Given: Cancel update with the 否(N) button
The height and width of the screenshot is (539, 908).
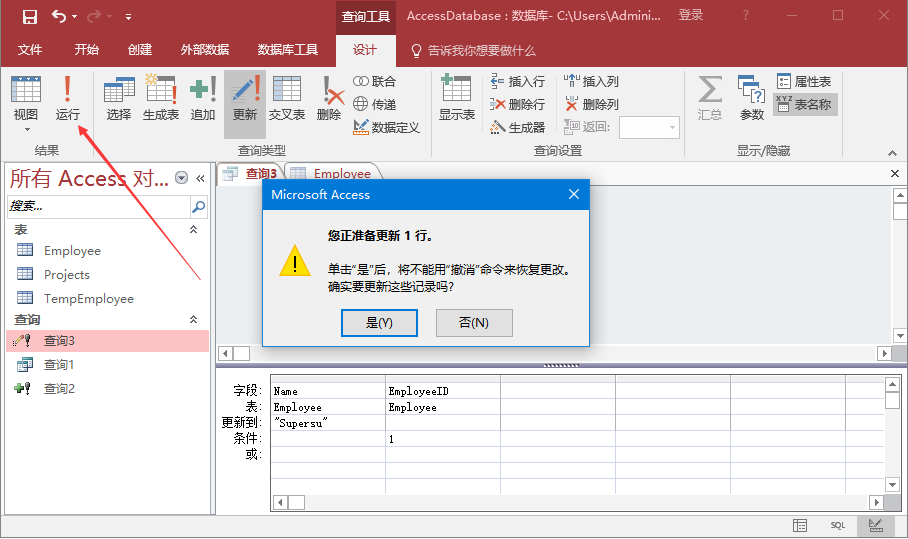Looking at the screenshot, I should pyautogui.click(x=474, y=323).
